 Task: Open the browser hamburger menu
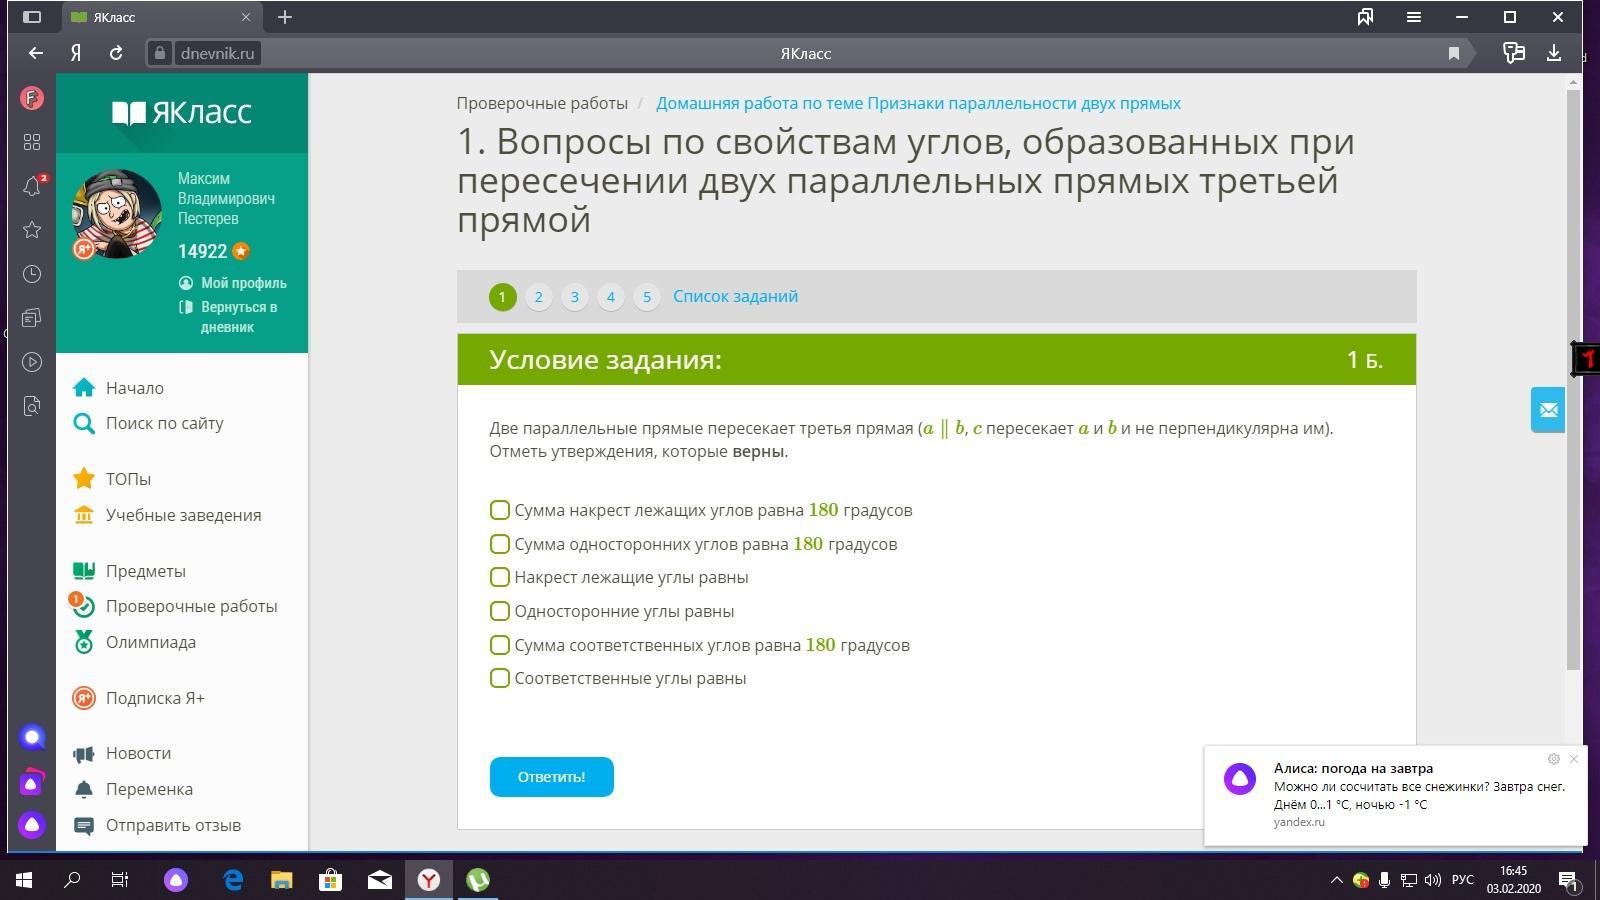[x=1414, y=17]
